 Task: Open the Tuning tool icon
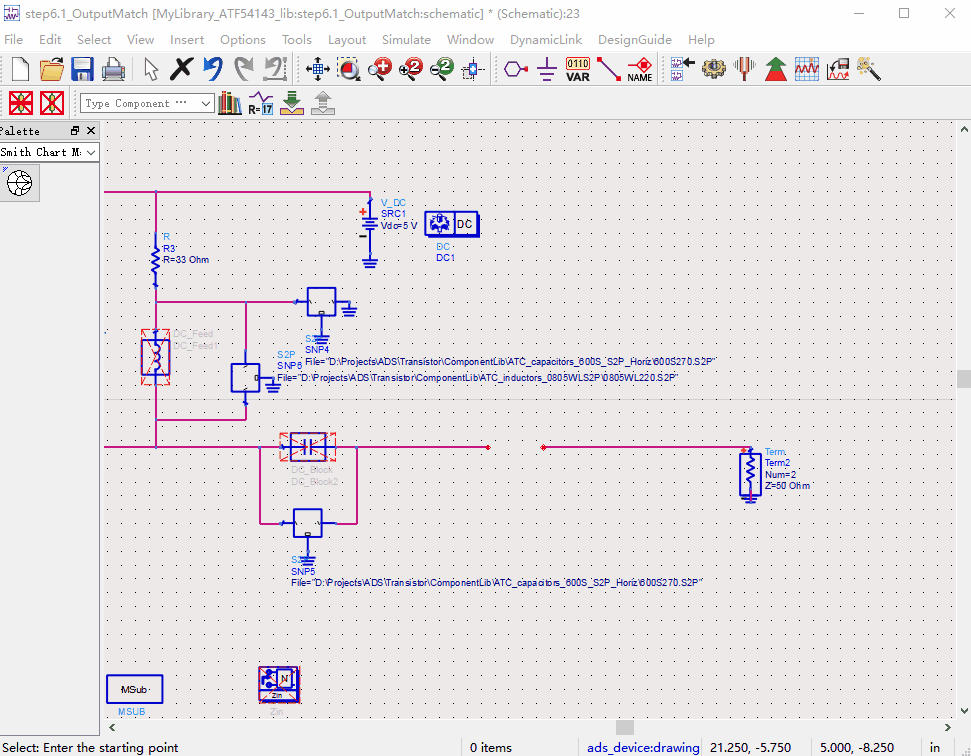tap(743, 68)
